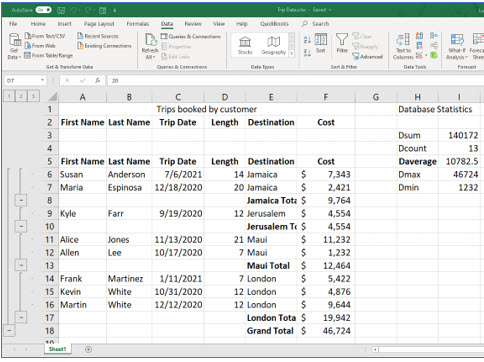
Task: Select the Sheet1 tab
Action: 57,349
